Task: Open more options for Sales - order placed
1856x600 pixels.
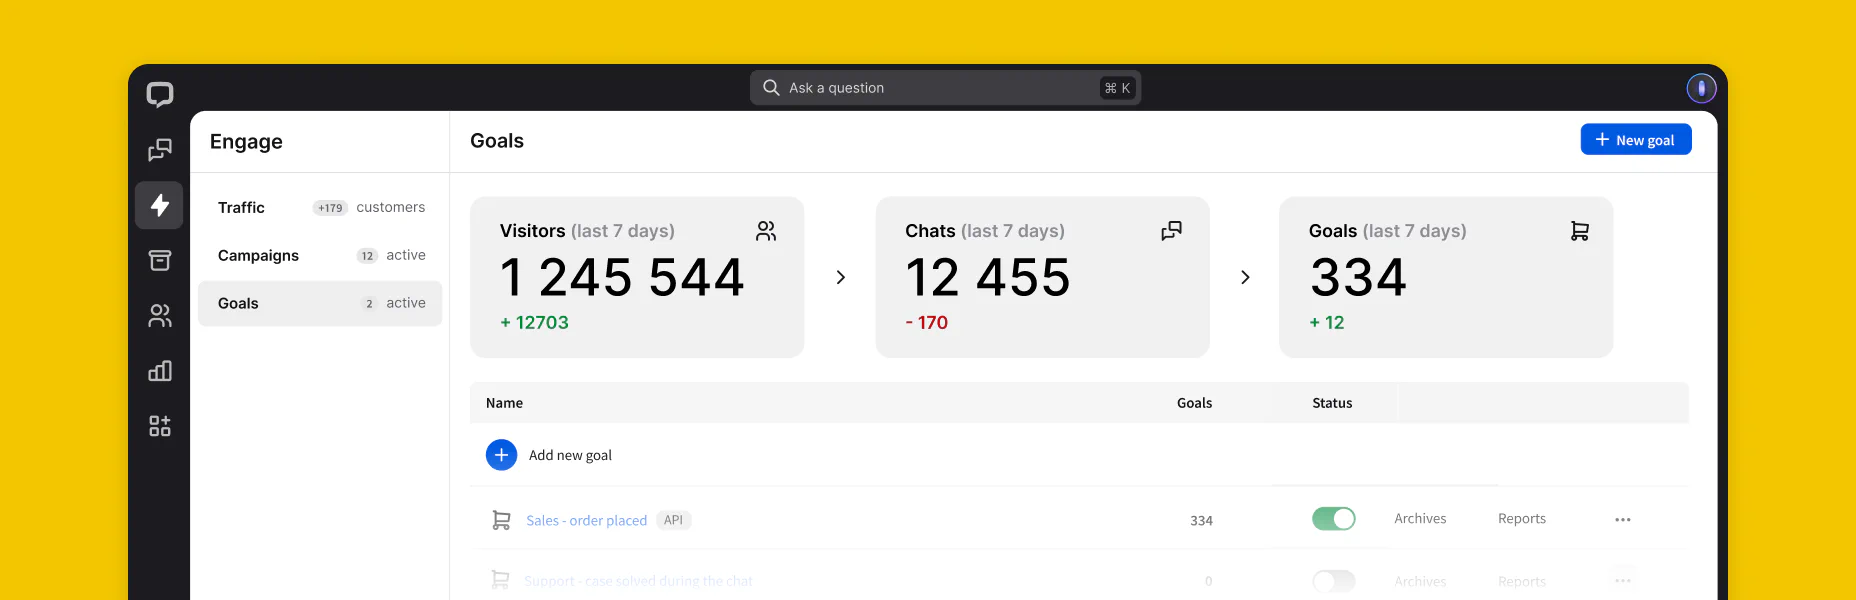Action: 1622,520
